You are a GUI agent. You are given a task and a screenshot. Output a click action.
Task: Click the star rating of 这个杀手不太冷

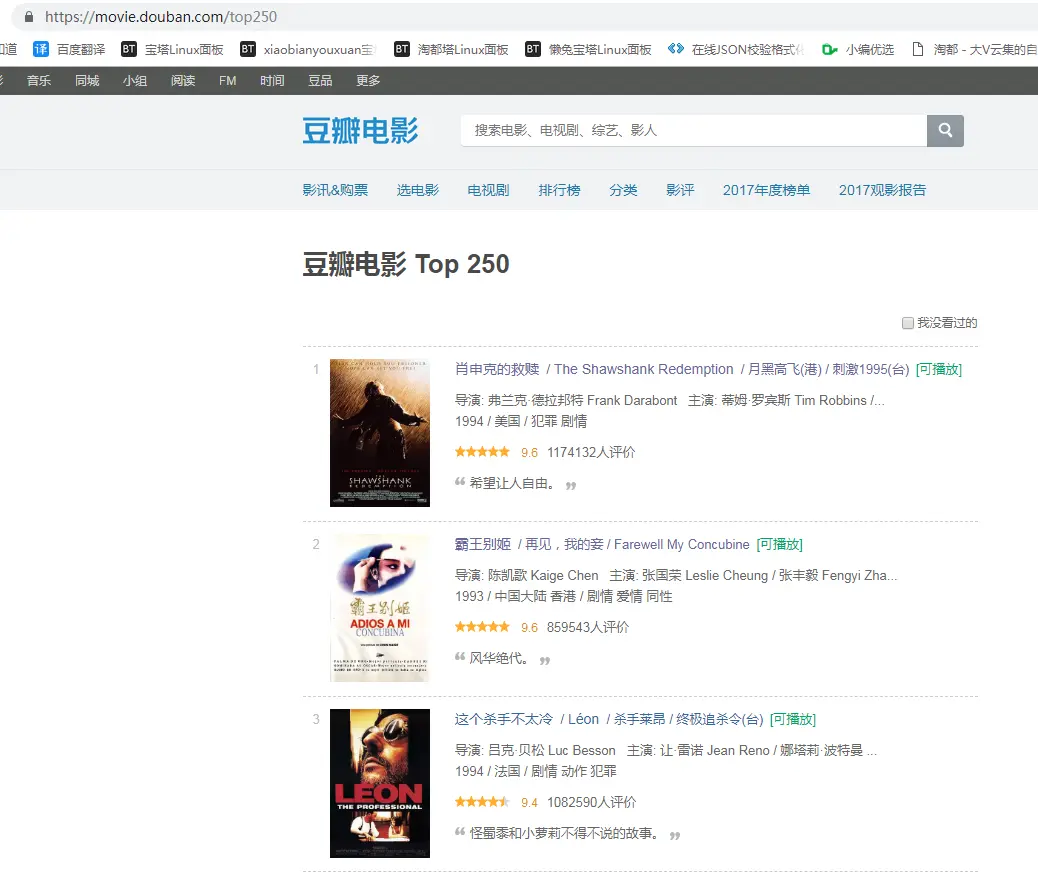pyautogui.click(x=482, y=802)
